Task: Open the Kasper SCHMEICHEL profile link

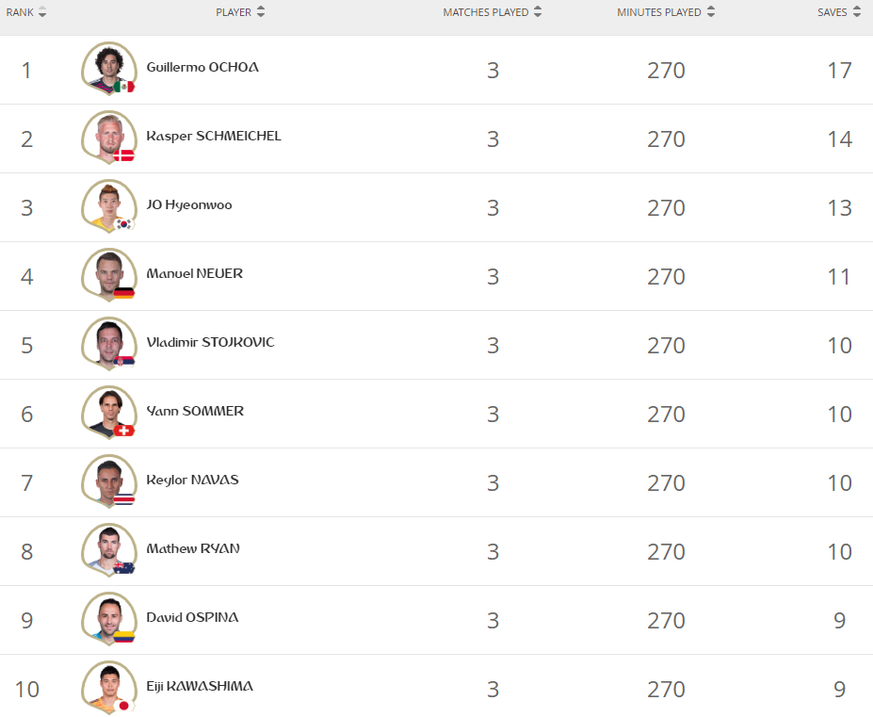Action: pyautogui.click(x=214, y=136)
